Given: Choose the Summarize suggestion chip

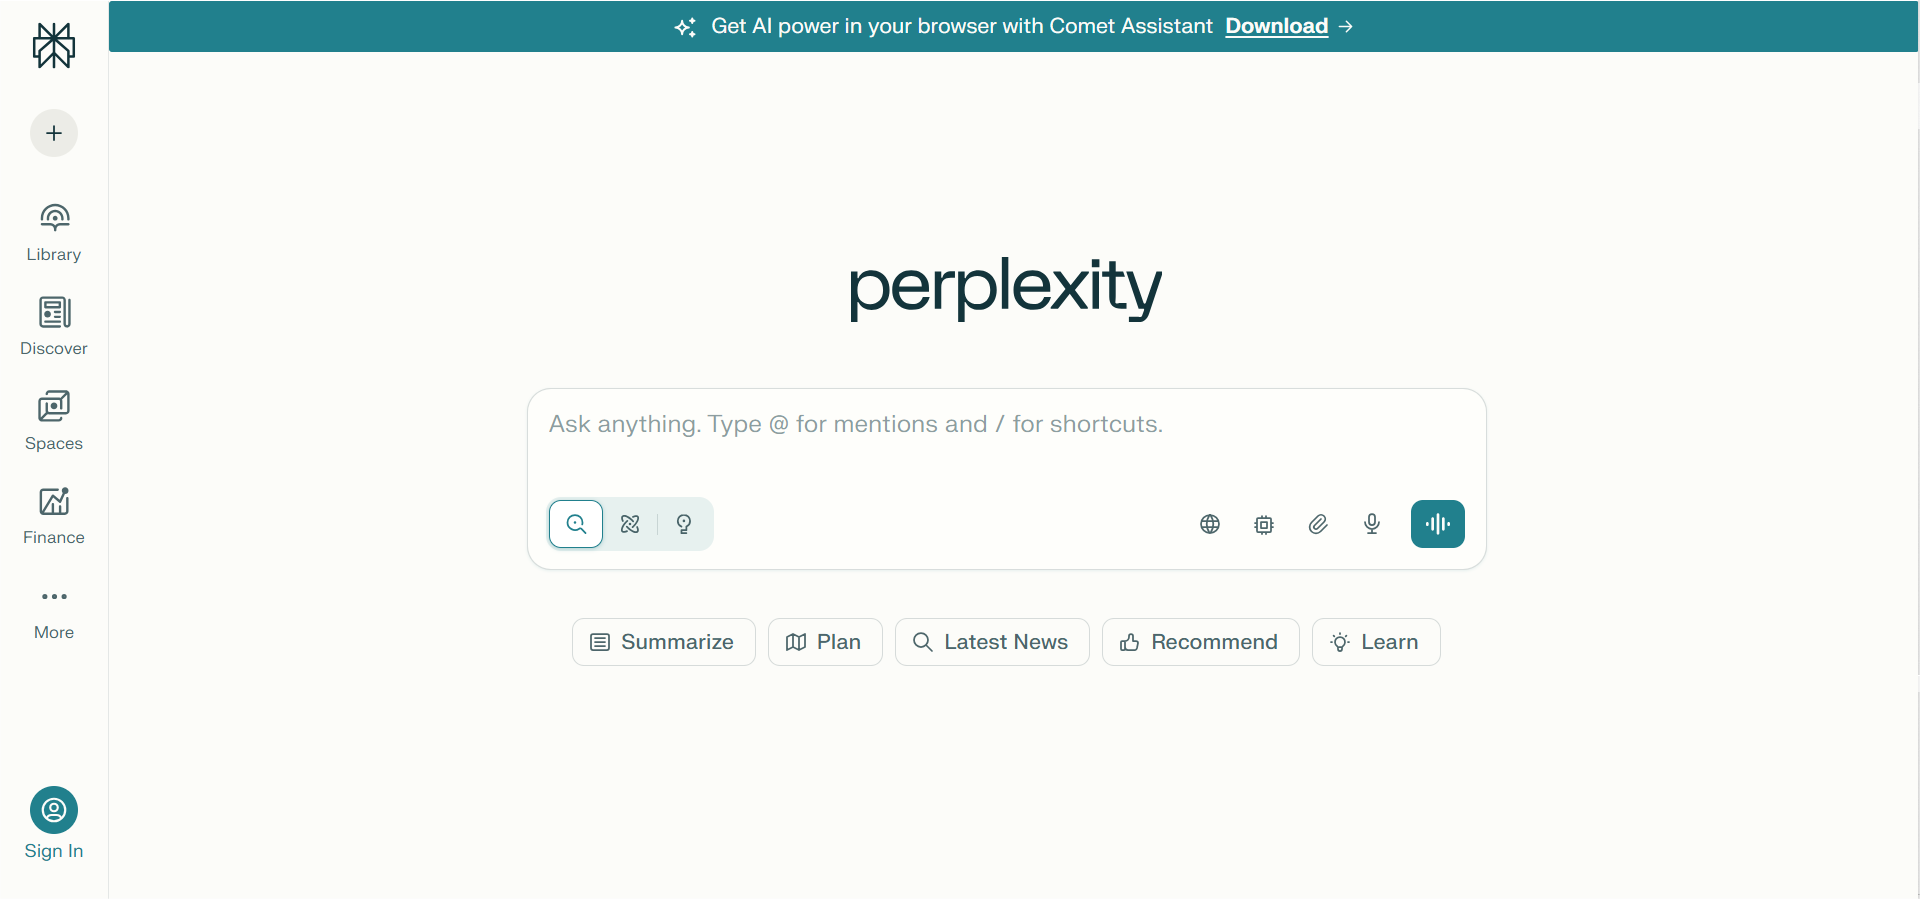Looking at the screenshot, I should click(663, 642).
